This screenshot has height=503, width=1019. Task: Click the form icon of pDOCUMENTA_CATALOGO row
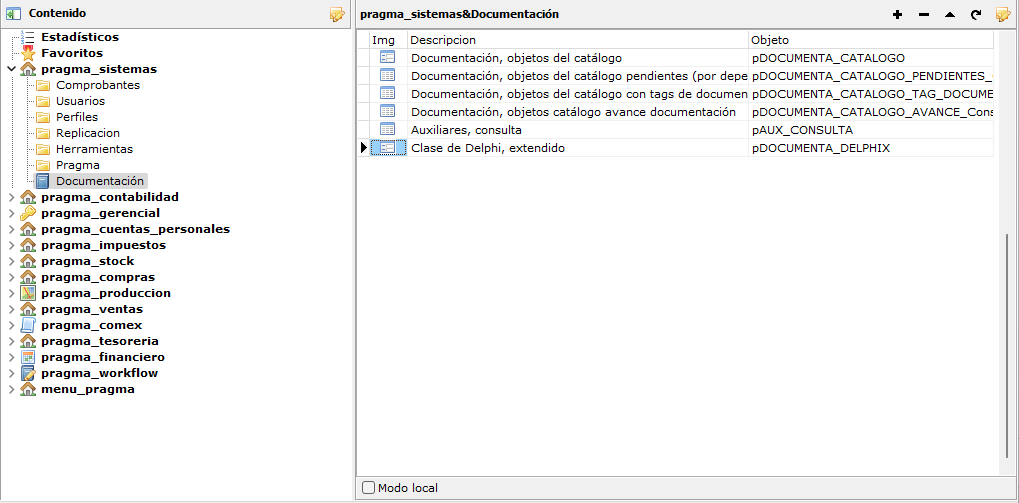[x=387, y=57]
